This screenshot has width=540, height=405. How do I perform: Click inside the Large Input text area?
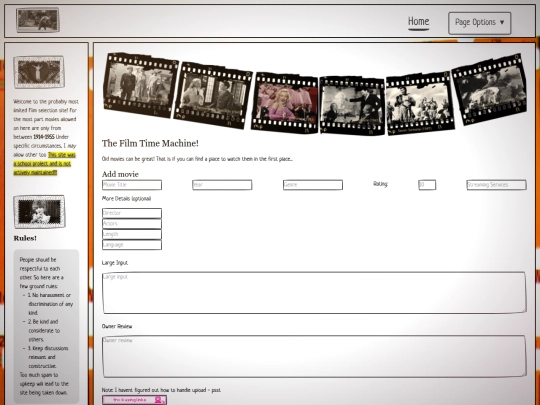314,293
